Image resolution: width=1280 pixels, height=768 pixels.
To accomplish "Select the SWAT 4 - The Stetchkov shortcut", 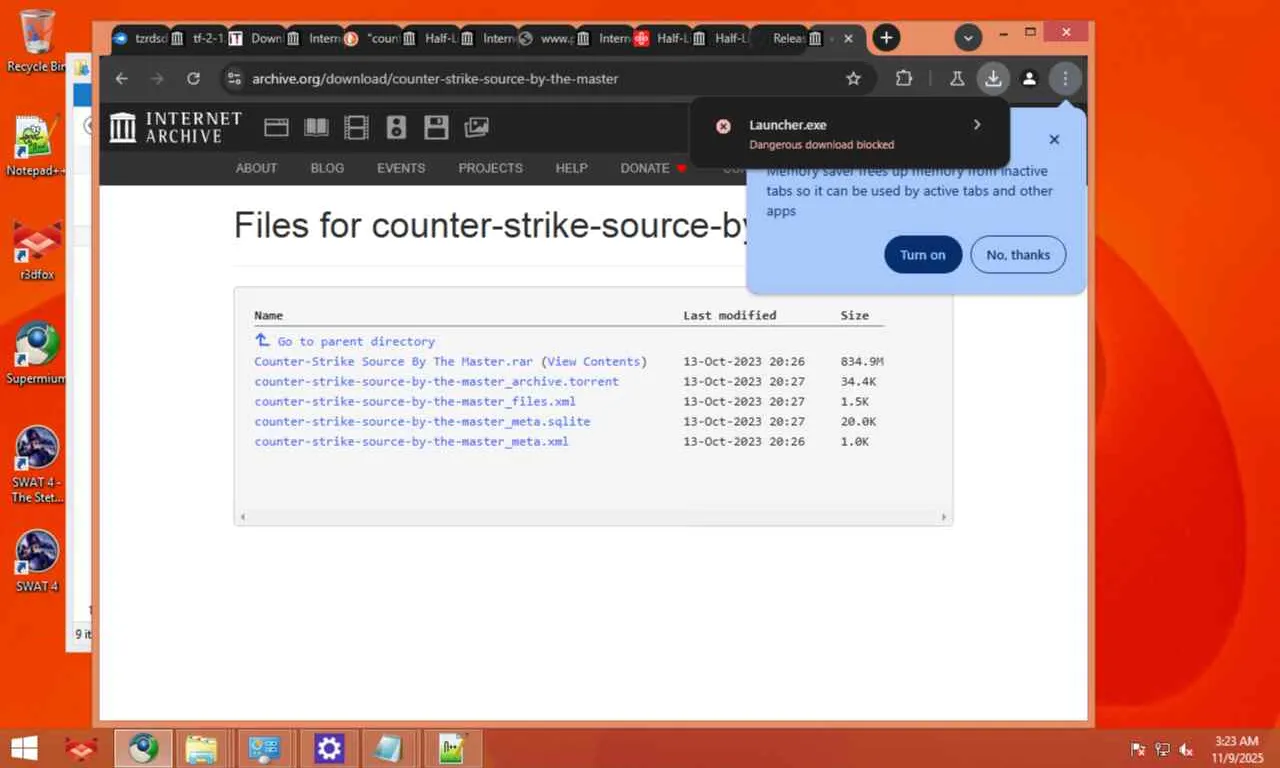I will [37, 464].
